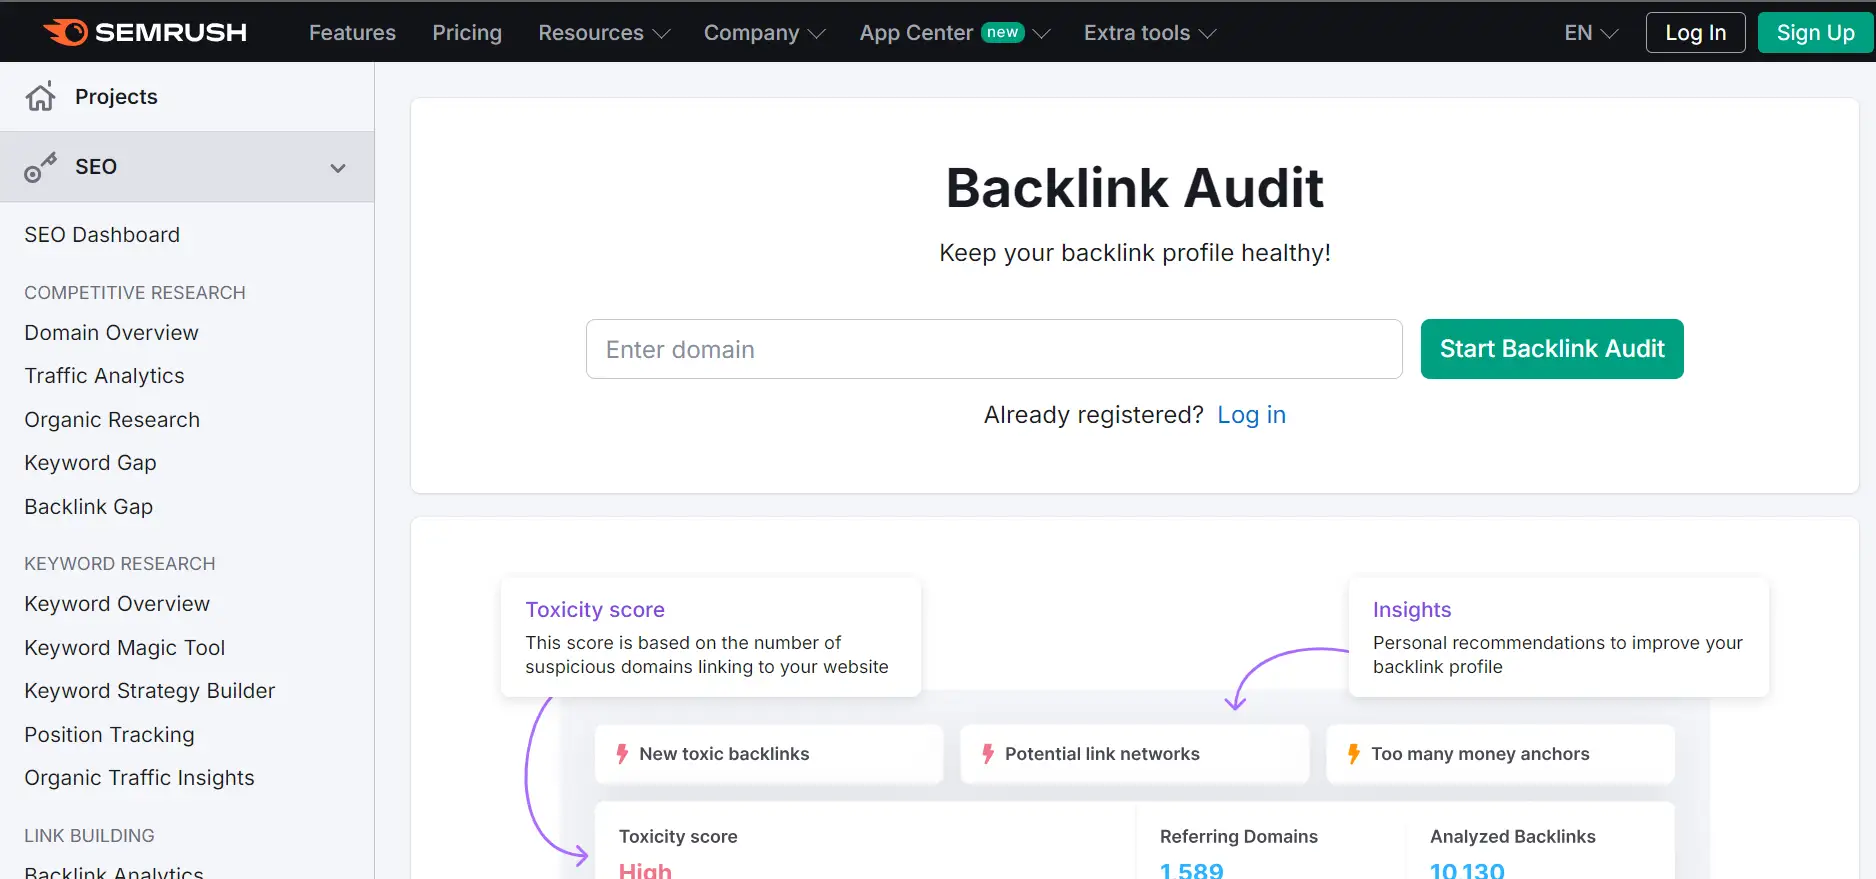This screenshot has height=879, width=1876.
Task: Collapse the SEO sidebar section chevron
Action: point(338,168)
